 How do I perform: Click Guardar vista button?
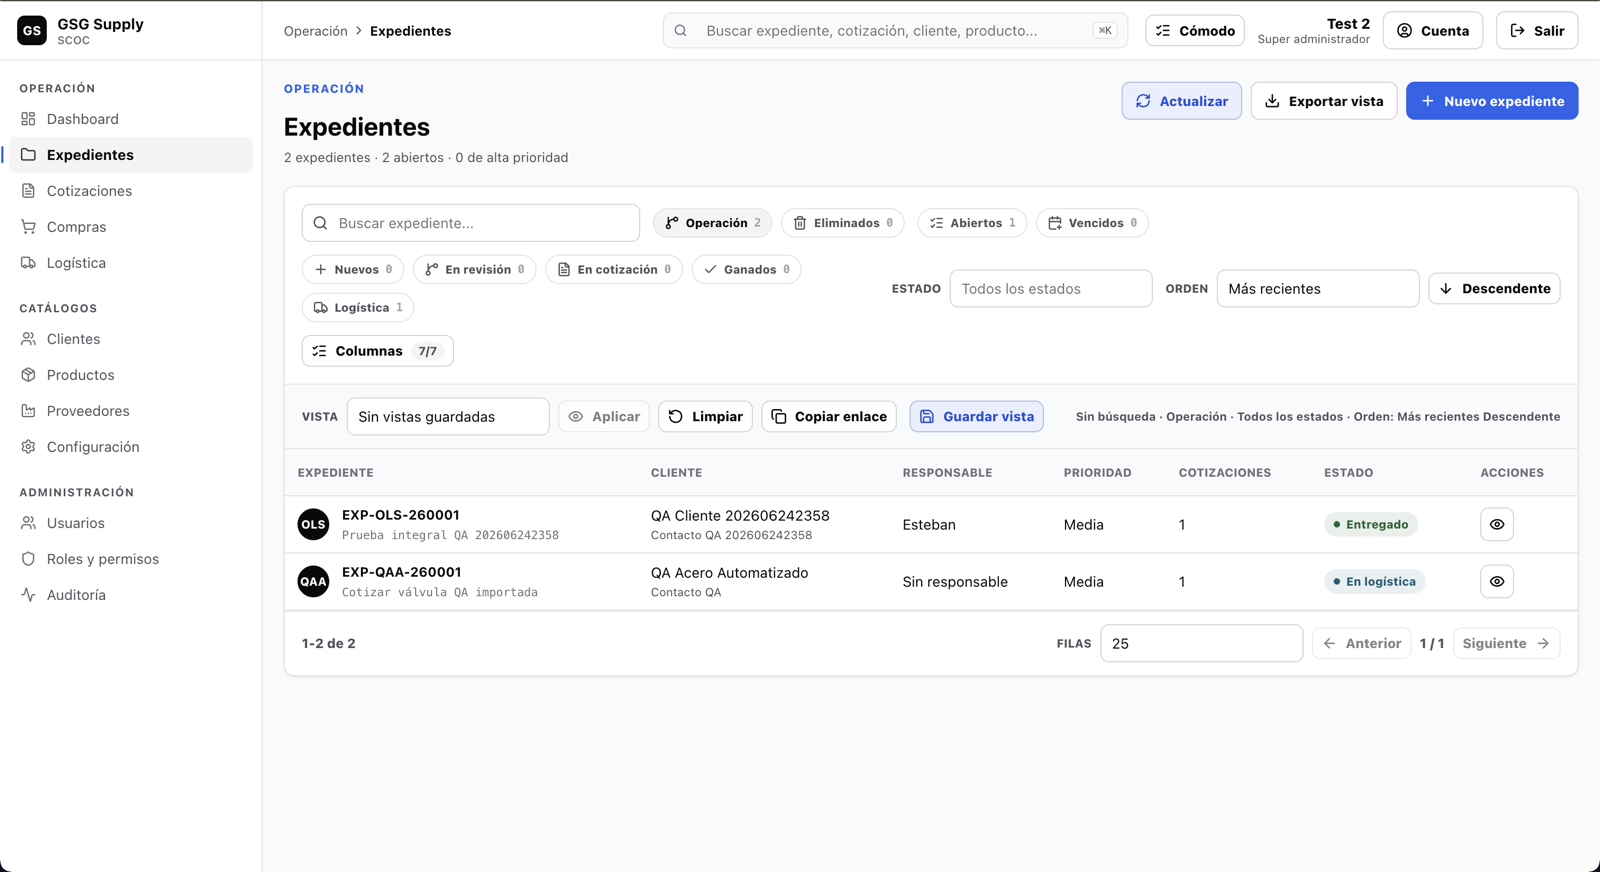976,417
